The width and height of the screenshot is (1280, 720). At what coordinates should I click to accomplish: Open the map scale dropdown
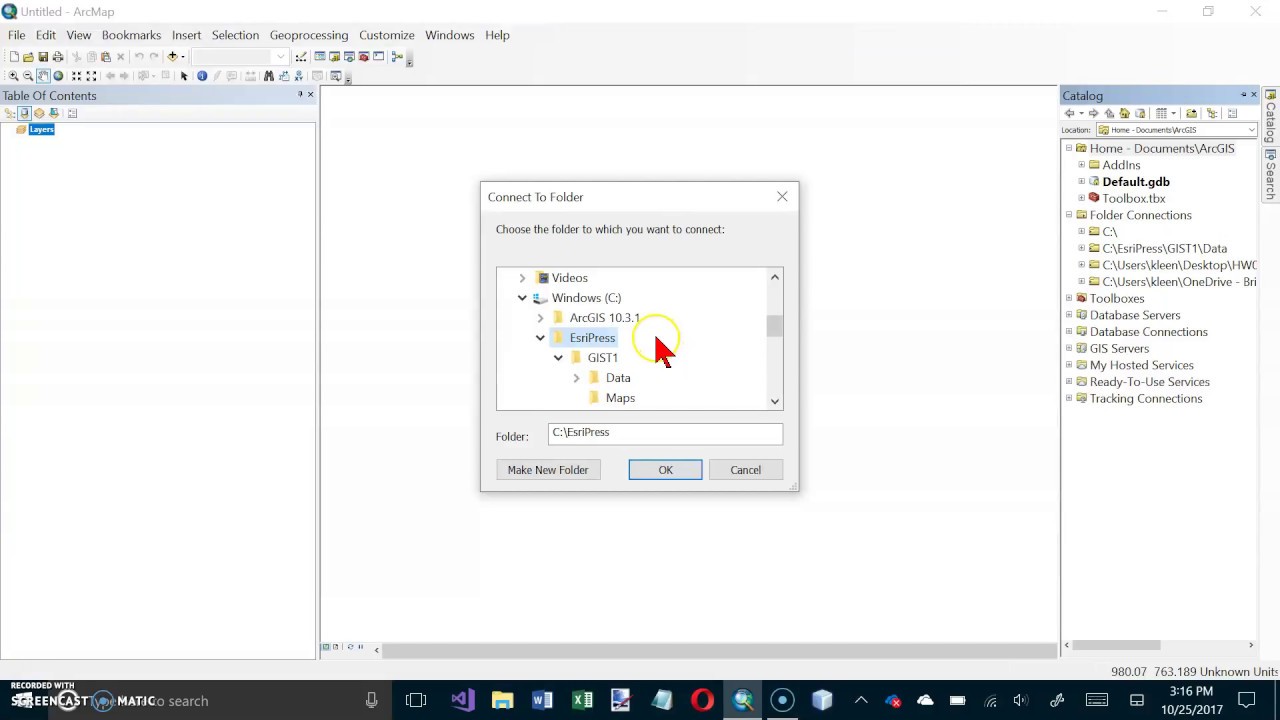(281, 57)
